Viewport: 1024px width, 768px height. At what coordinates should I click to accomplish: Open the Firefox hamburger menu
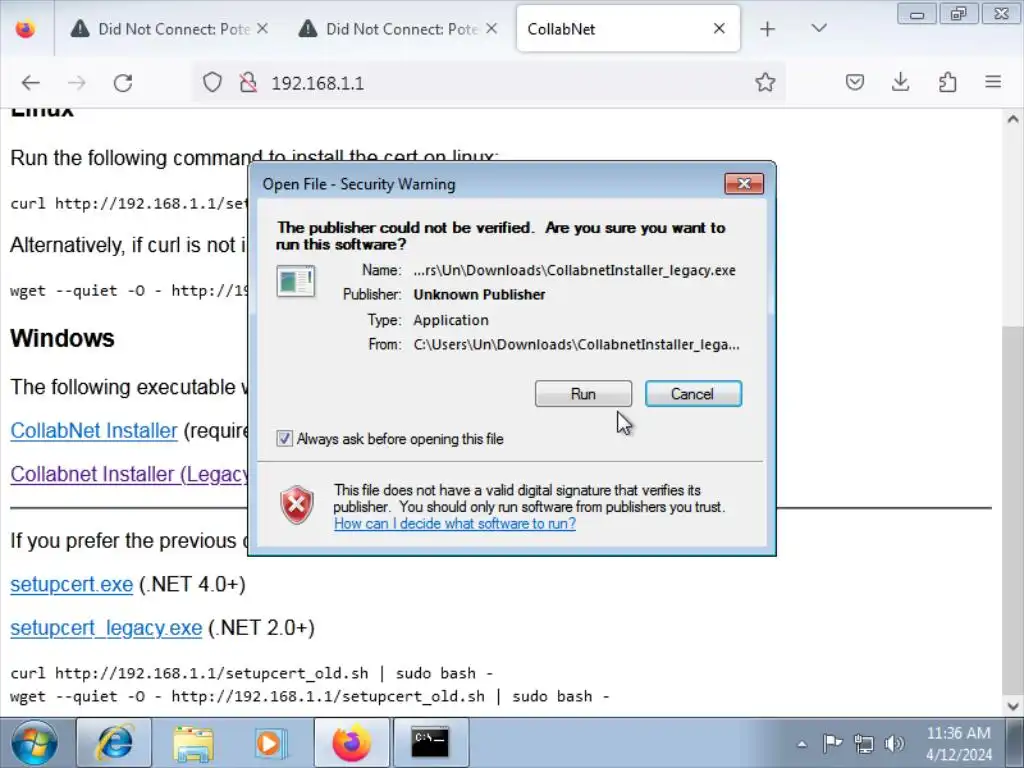point(993,82)
